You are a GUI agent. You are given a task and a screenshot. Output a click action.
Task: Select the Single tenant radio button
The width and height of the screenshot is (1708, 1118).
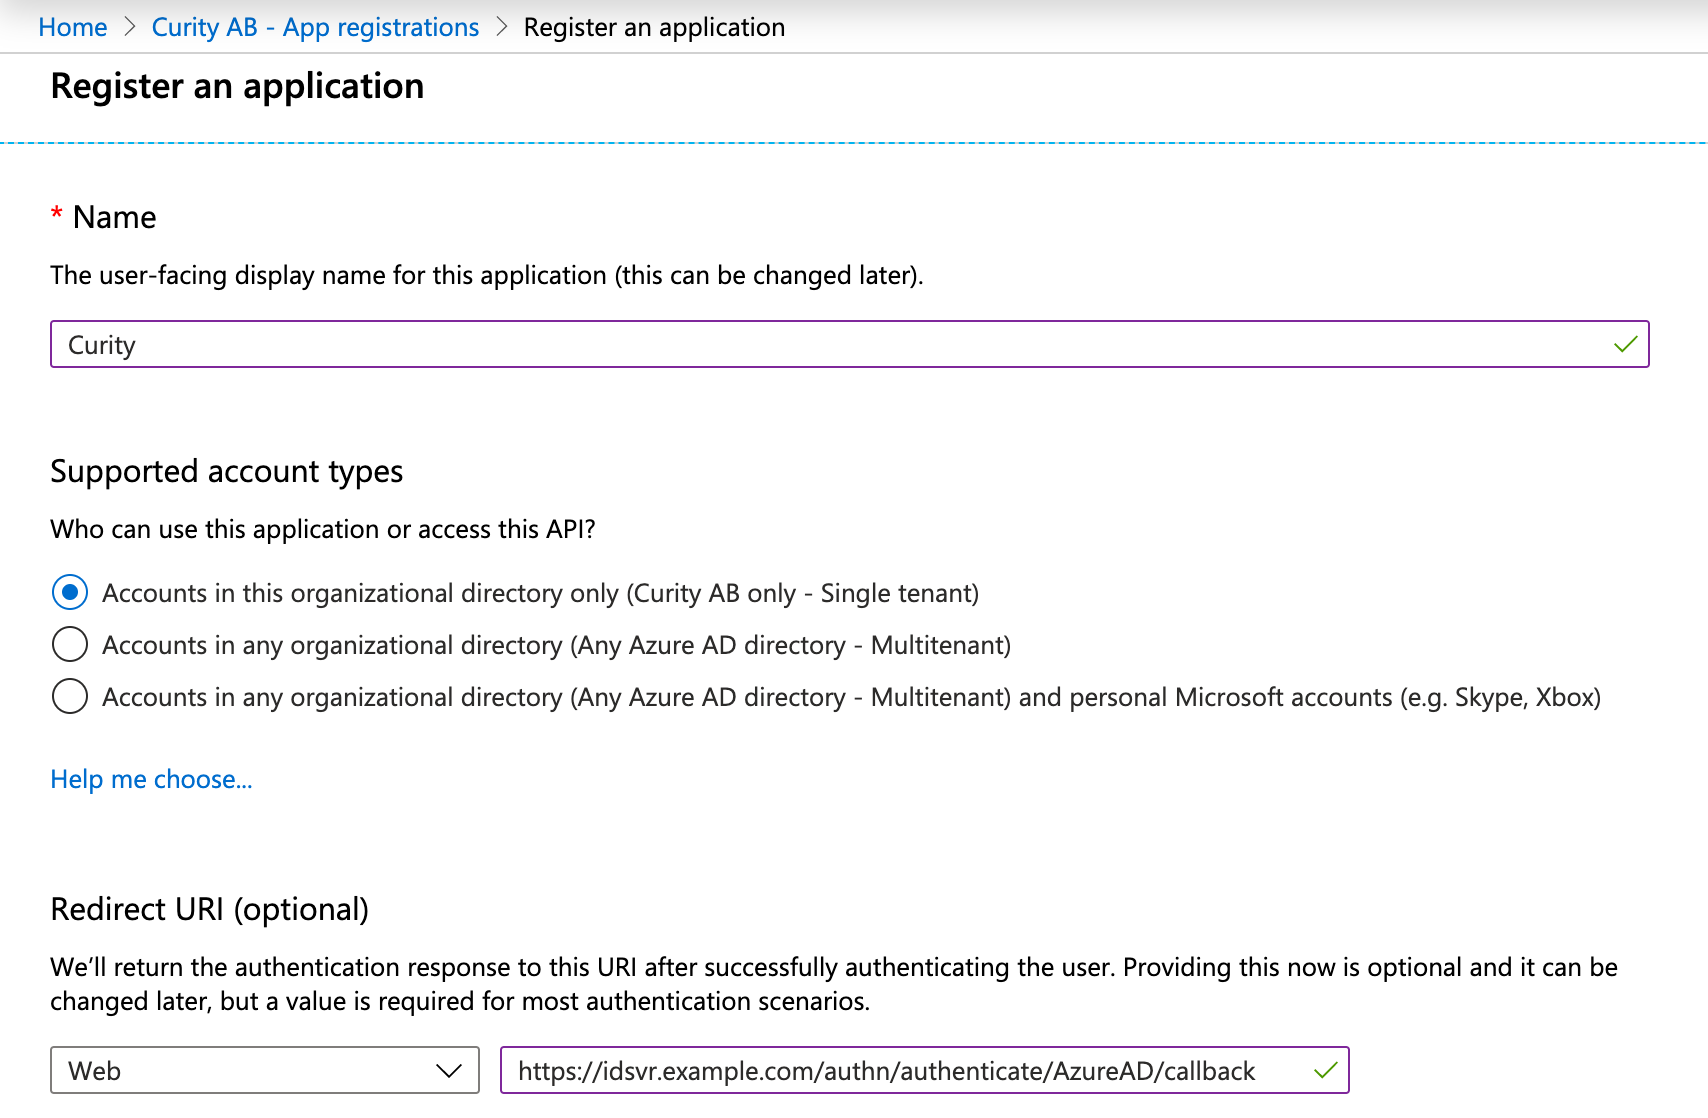pyautogui.click(x=69, y=592)
